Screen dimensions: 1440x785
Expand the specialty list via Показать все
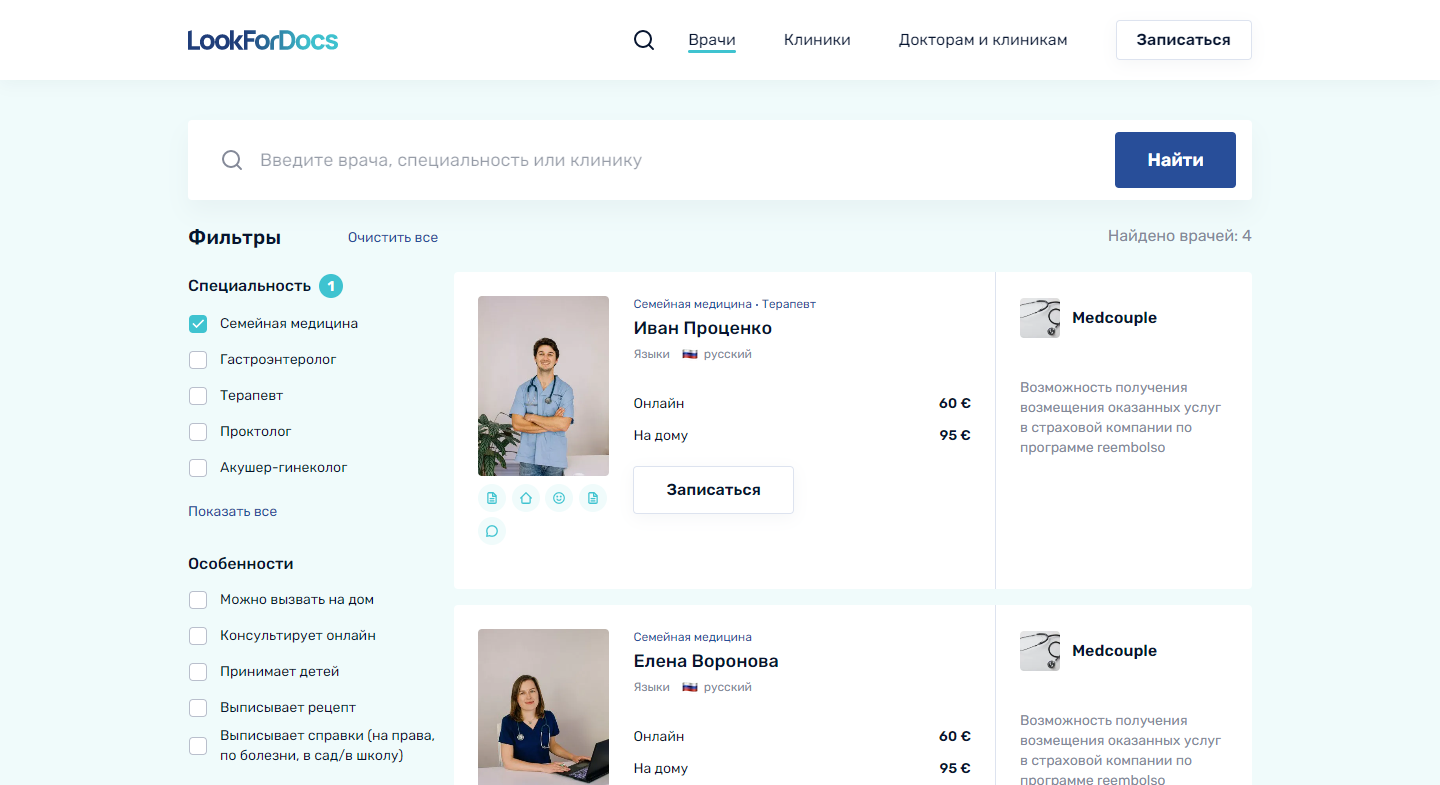pos(232,511)
